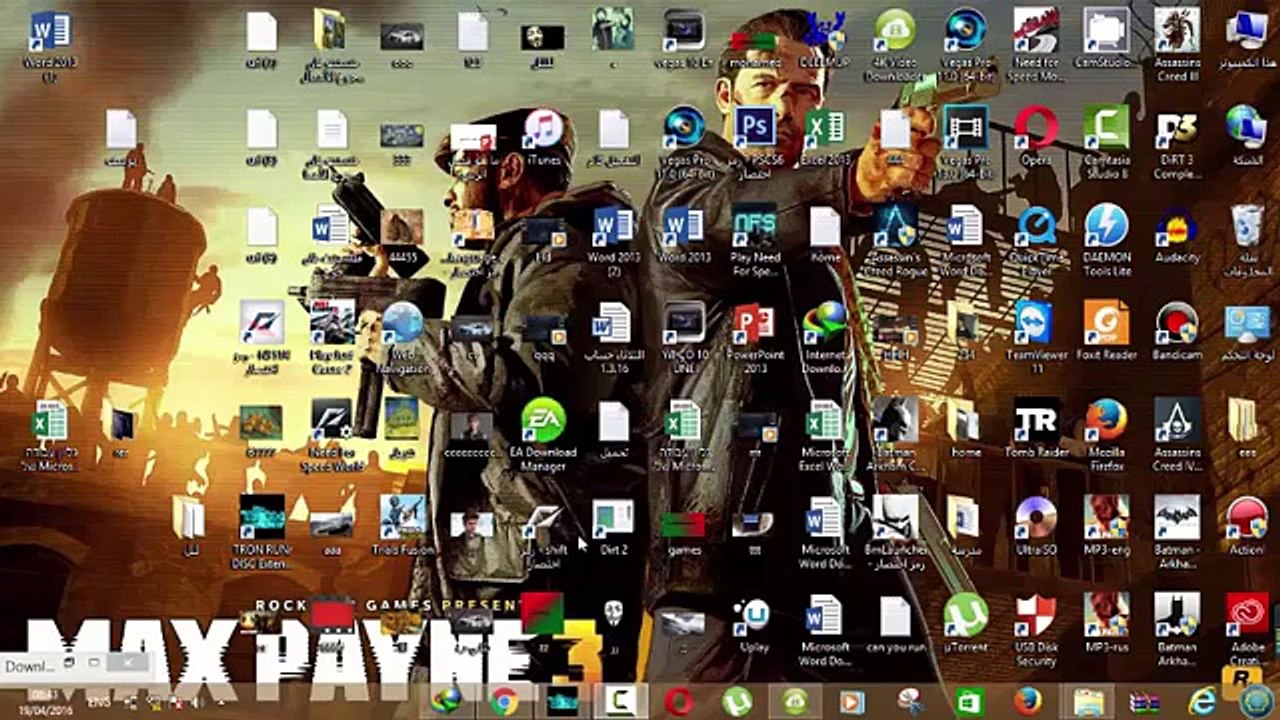The image size is (1280, 720).
Task: Open the Recycle Bin
Action: tap(1247, 241)
